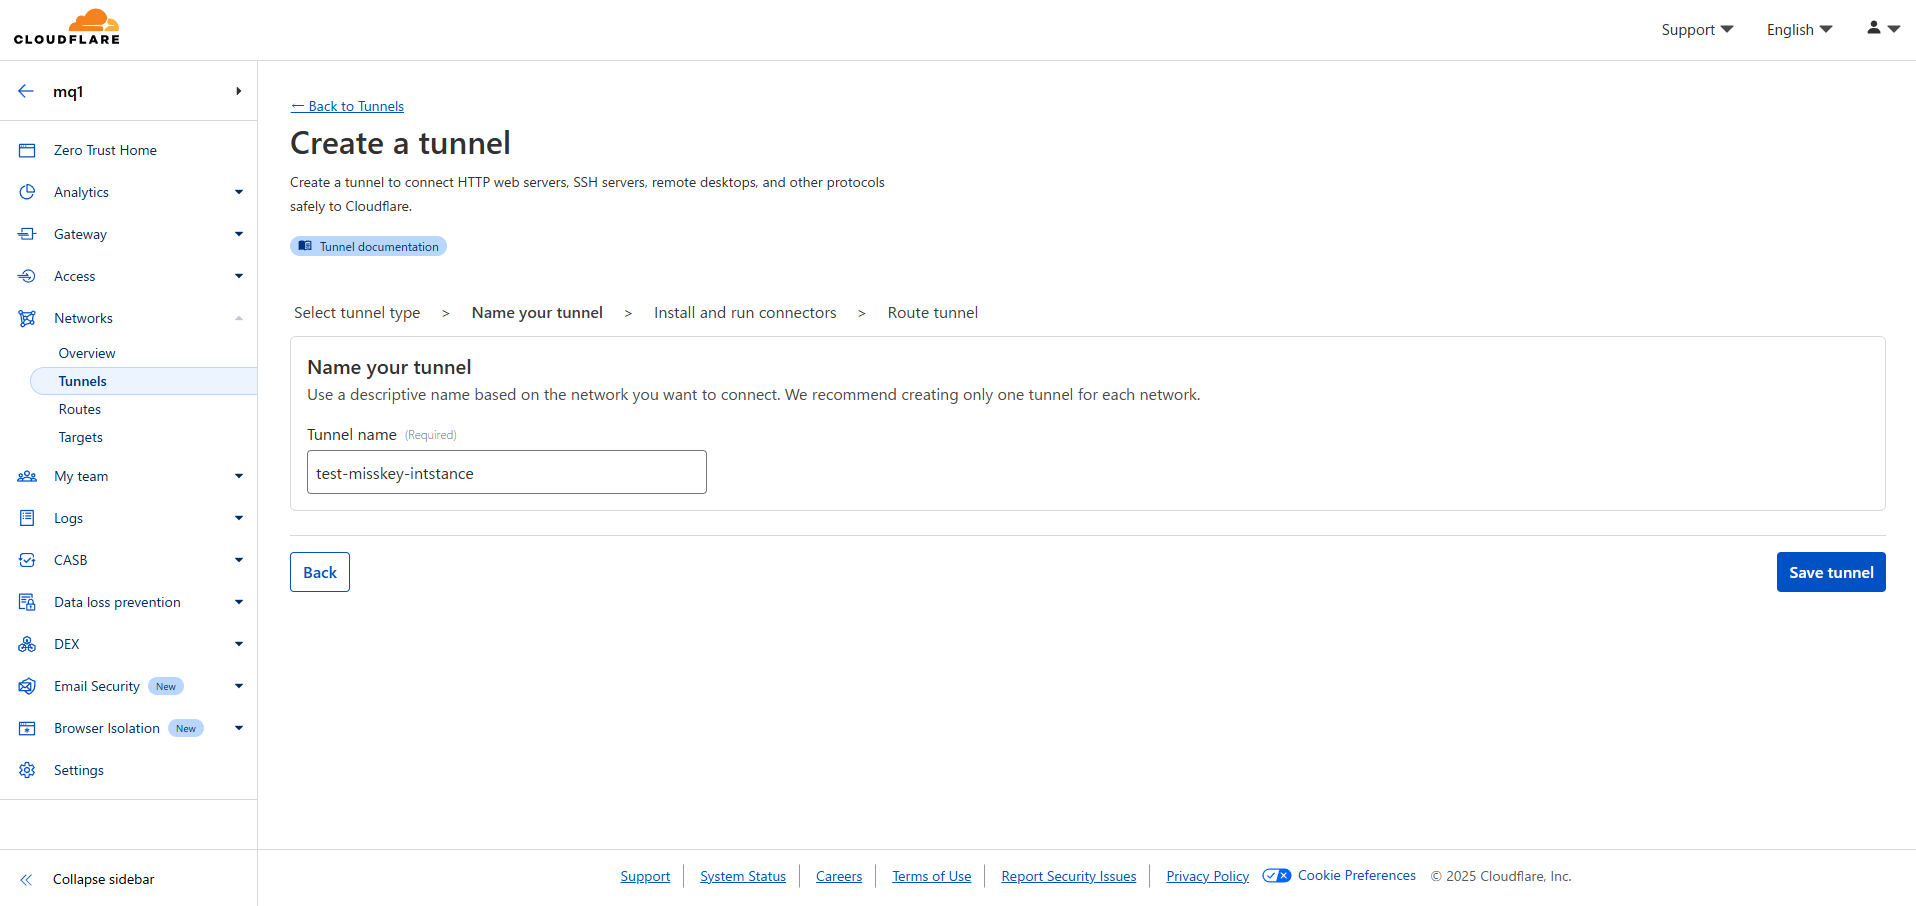
Task: Click the New badge beside Email Security
Action: click(166, 686)
